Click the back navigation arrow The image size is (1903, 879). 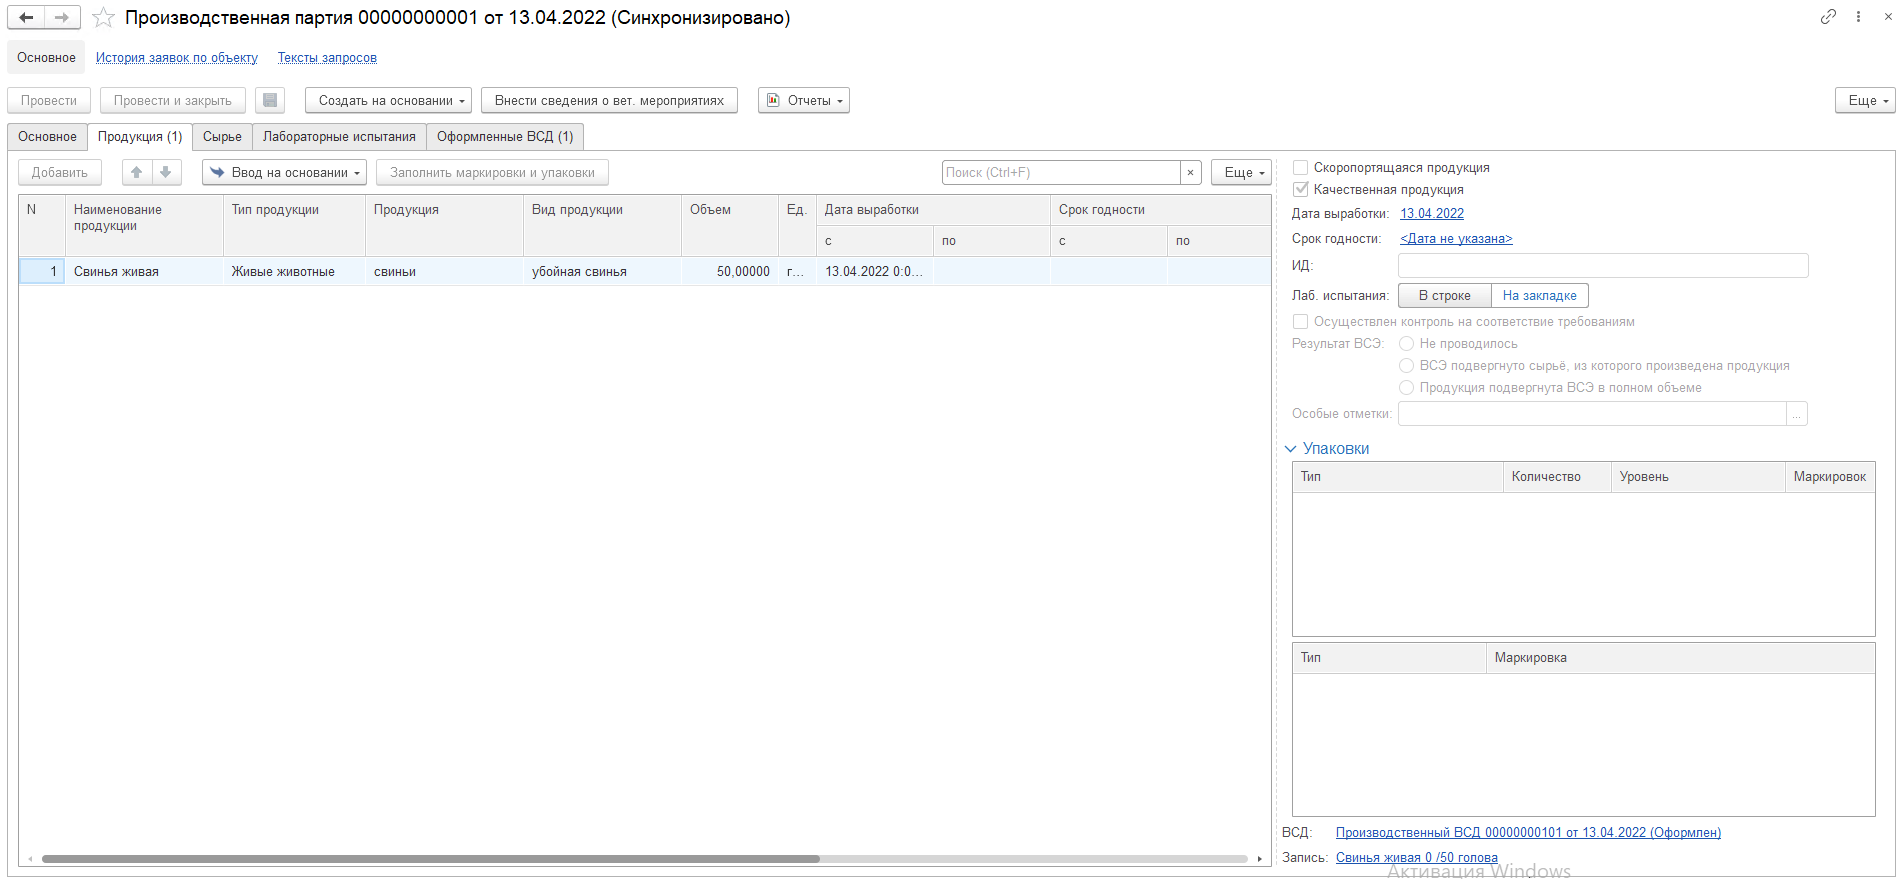tap(26, 17)
